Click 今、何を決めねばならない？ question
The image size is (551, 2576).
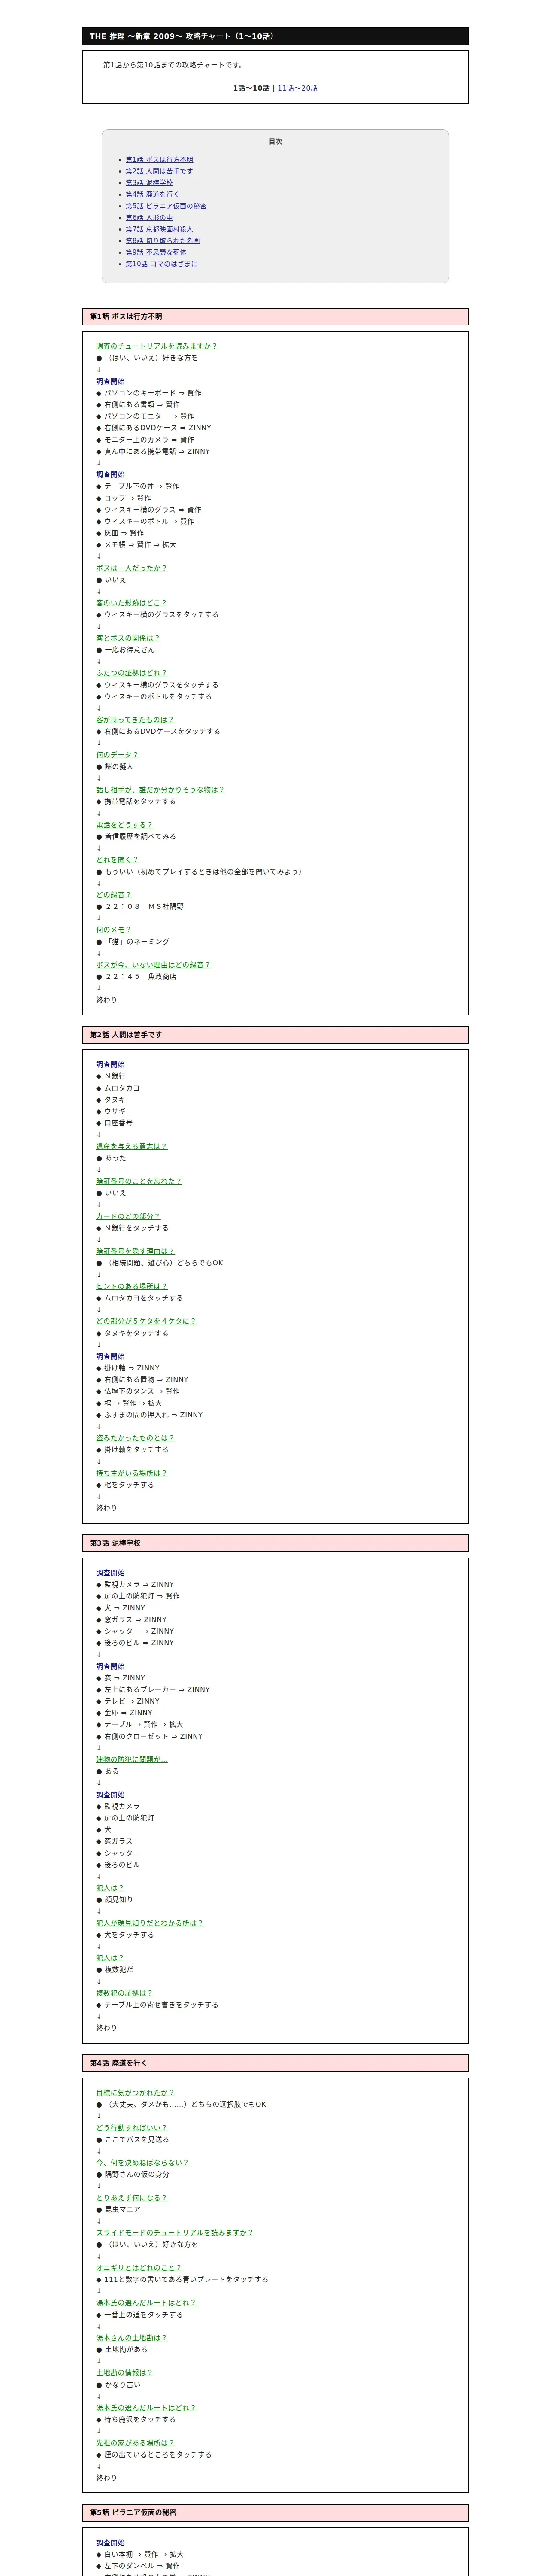coord(143,2163)
